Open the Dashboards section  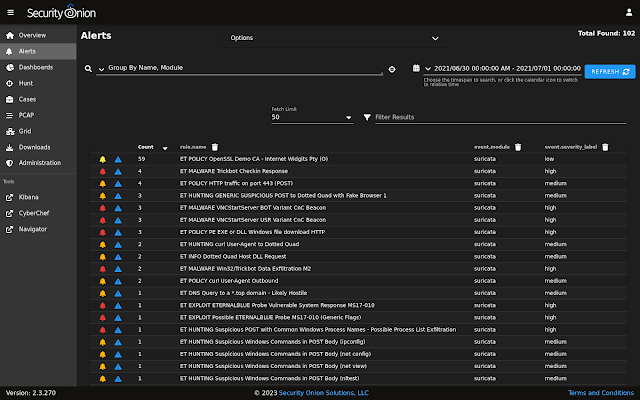[38, 67]
